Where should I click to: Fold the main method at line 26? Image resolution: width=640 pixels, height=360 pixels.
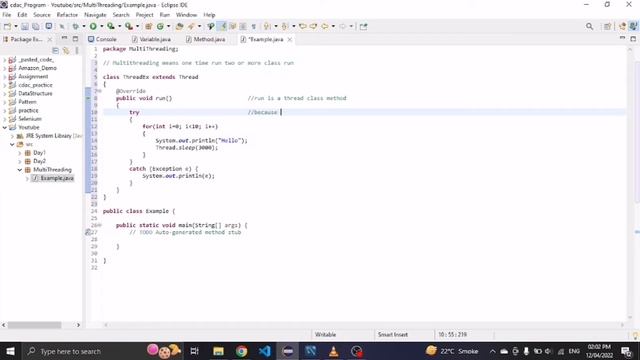(99, 225)
